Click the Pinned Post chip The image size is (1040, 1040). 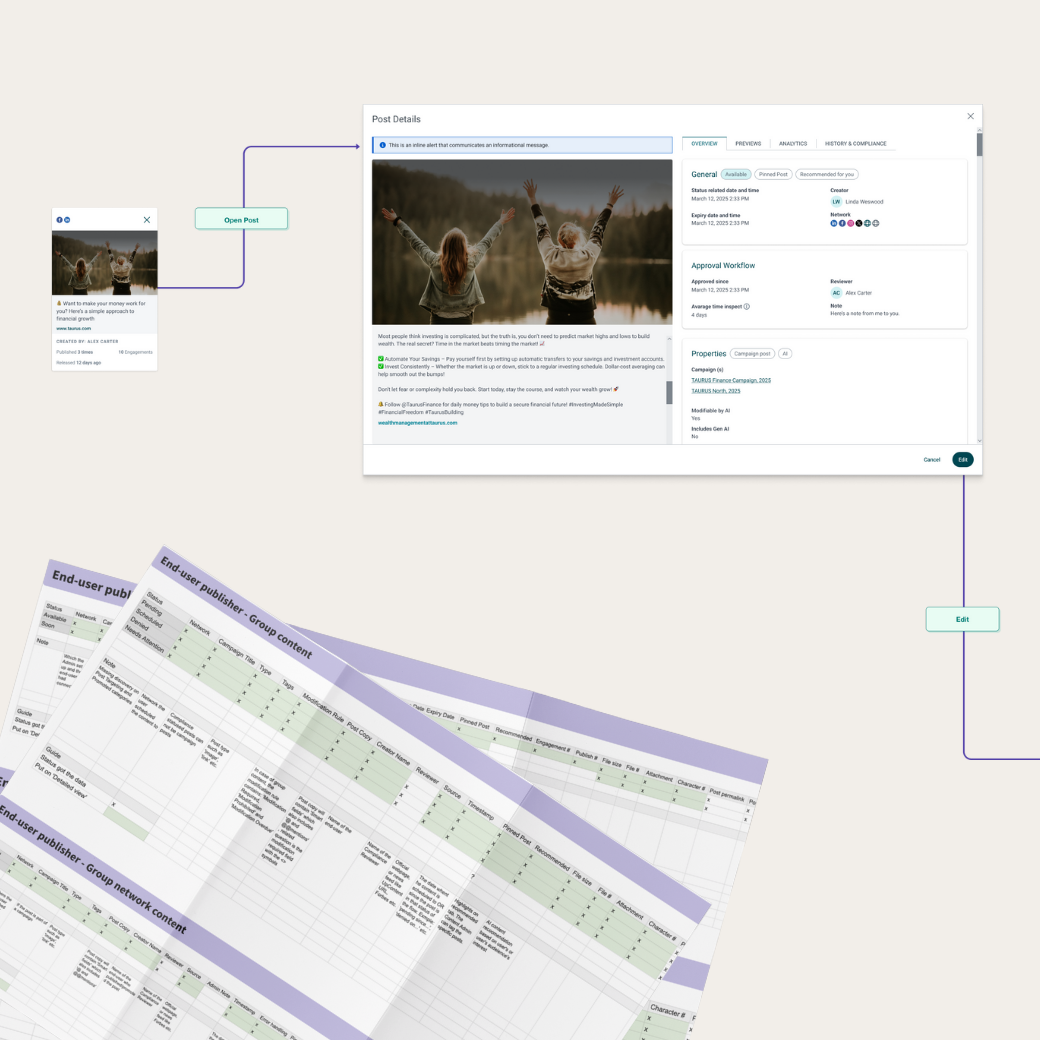point(773,174)
